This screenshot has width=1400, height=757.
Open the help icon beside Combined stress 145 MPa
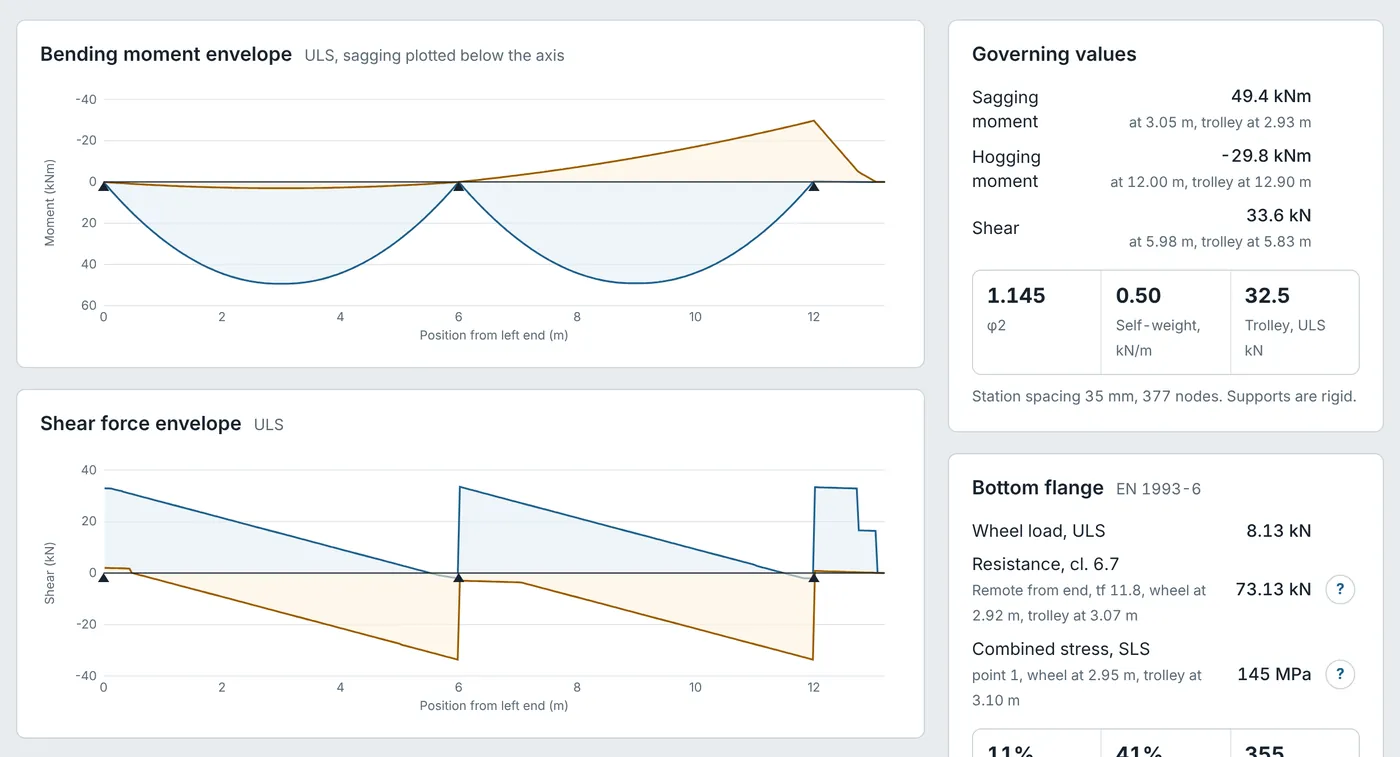pos(1340,674)
